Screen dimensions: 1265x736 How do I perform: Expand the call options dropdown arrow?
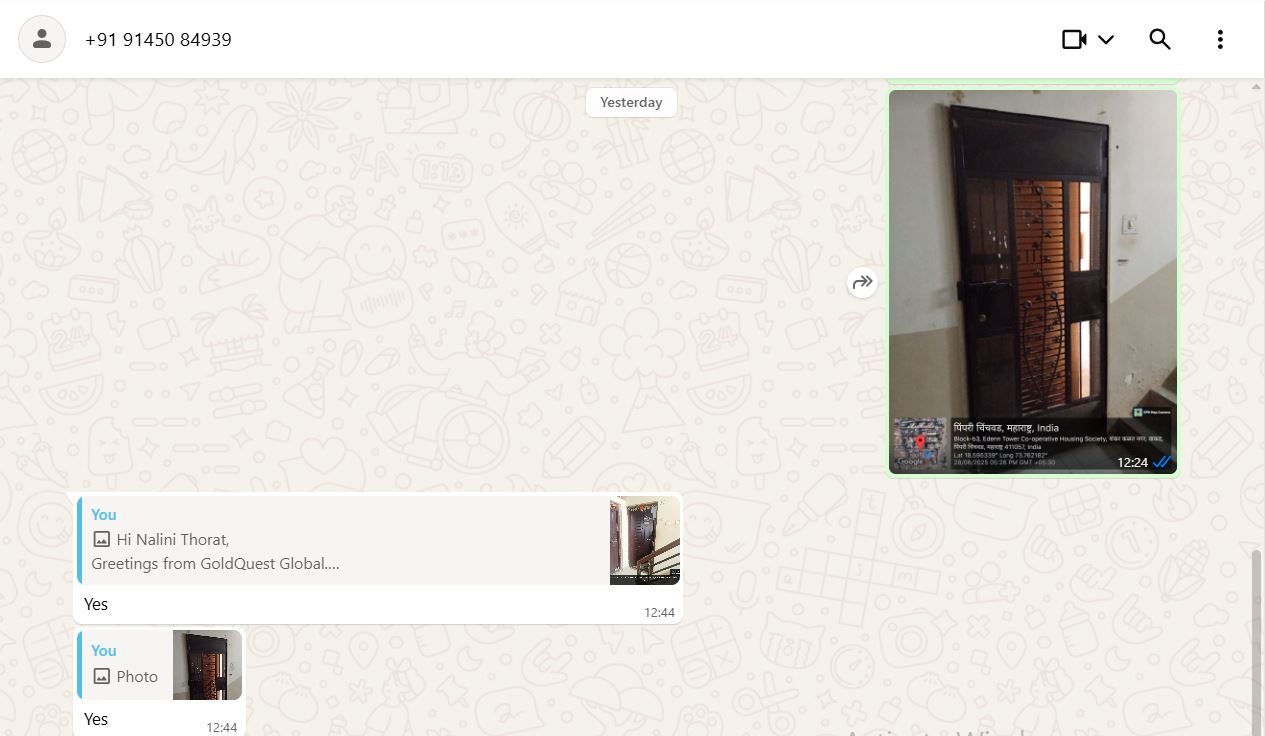point(1106,40)
